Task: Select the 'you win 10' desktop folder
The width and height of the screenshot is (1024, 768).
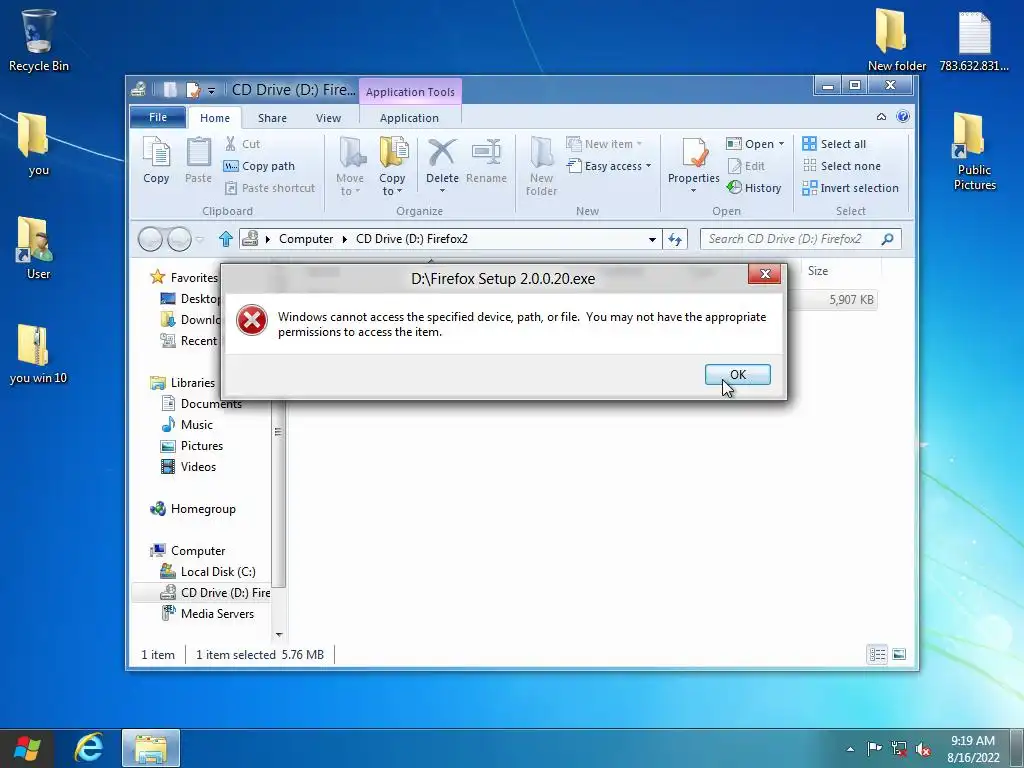Action: [x=38, y=354]
